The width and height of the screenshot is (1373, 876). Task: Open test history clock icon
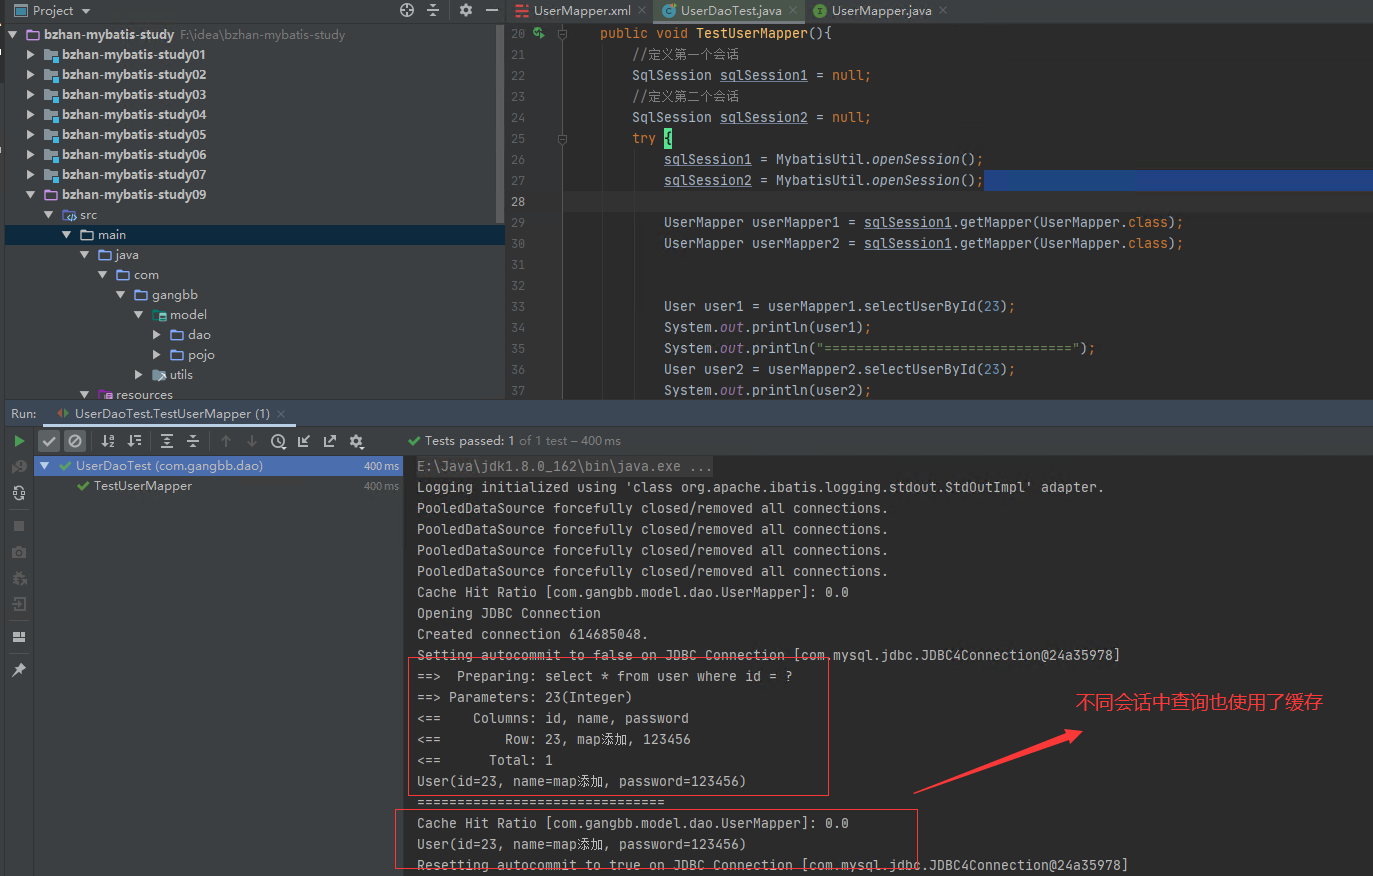click(x=278, y=441)
